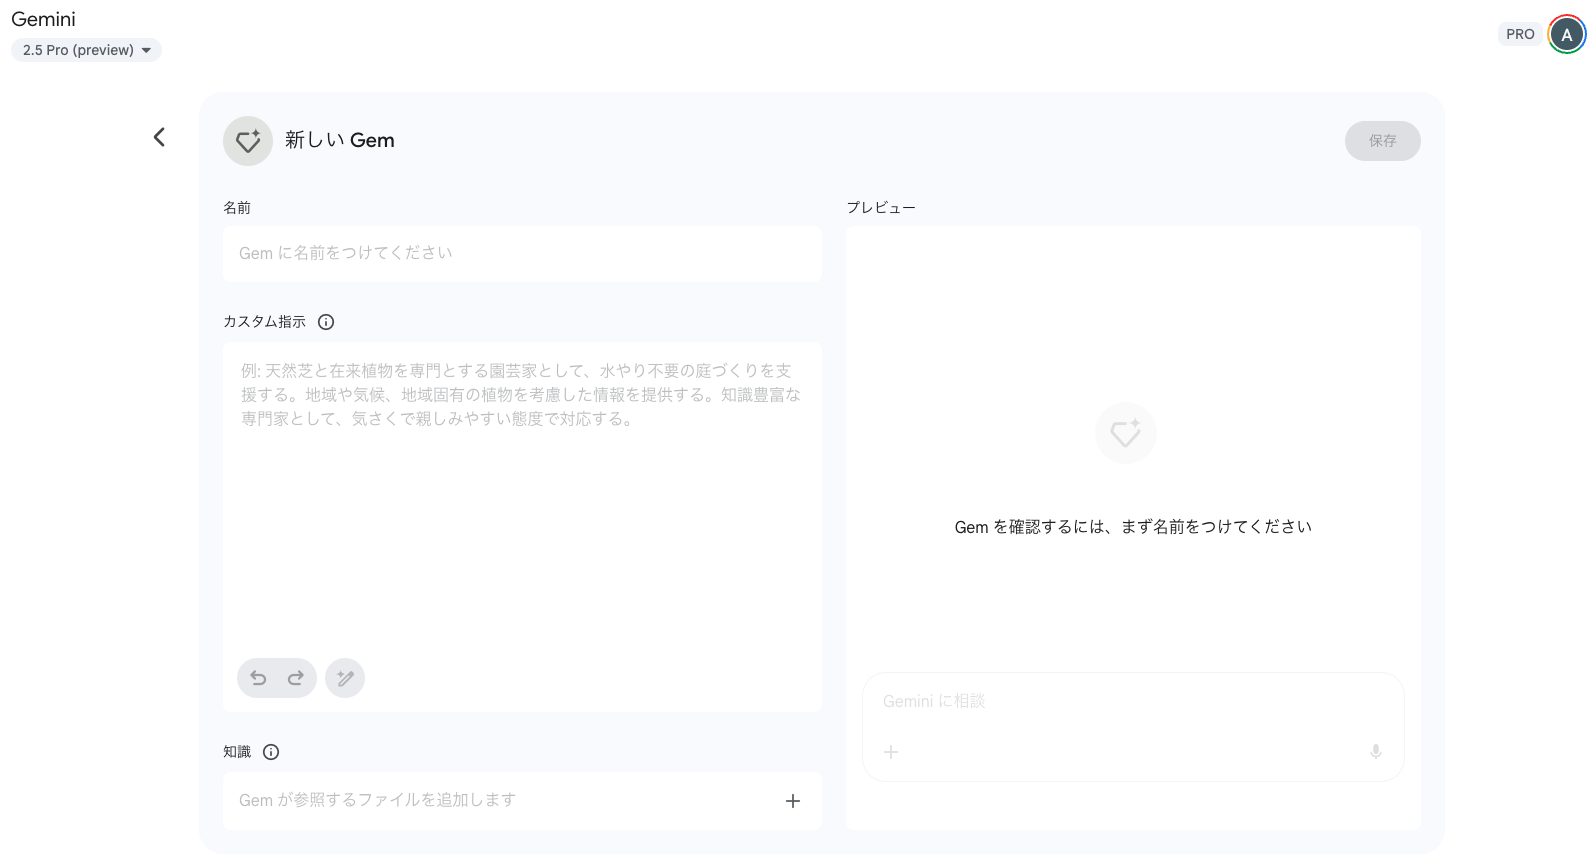Image resolution: width=1594 pixels, height=860 pixels.
Task: Click the プレビュー label
Action: tap(881, 207)
